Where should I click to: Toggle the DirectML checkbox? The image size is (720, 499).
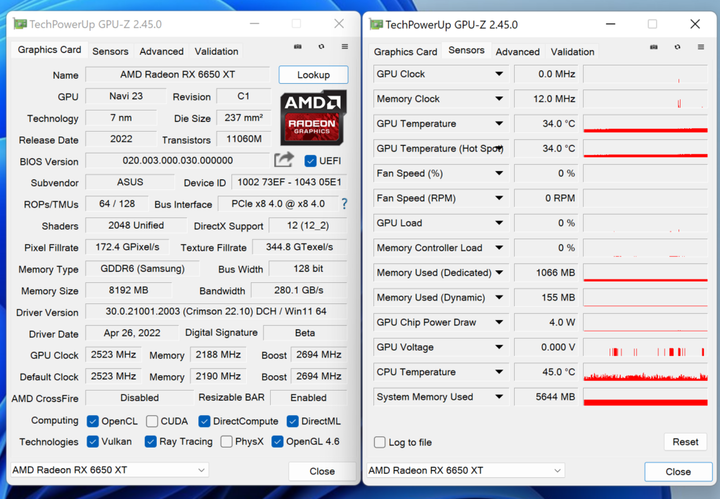(x=292, y=421)
